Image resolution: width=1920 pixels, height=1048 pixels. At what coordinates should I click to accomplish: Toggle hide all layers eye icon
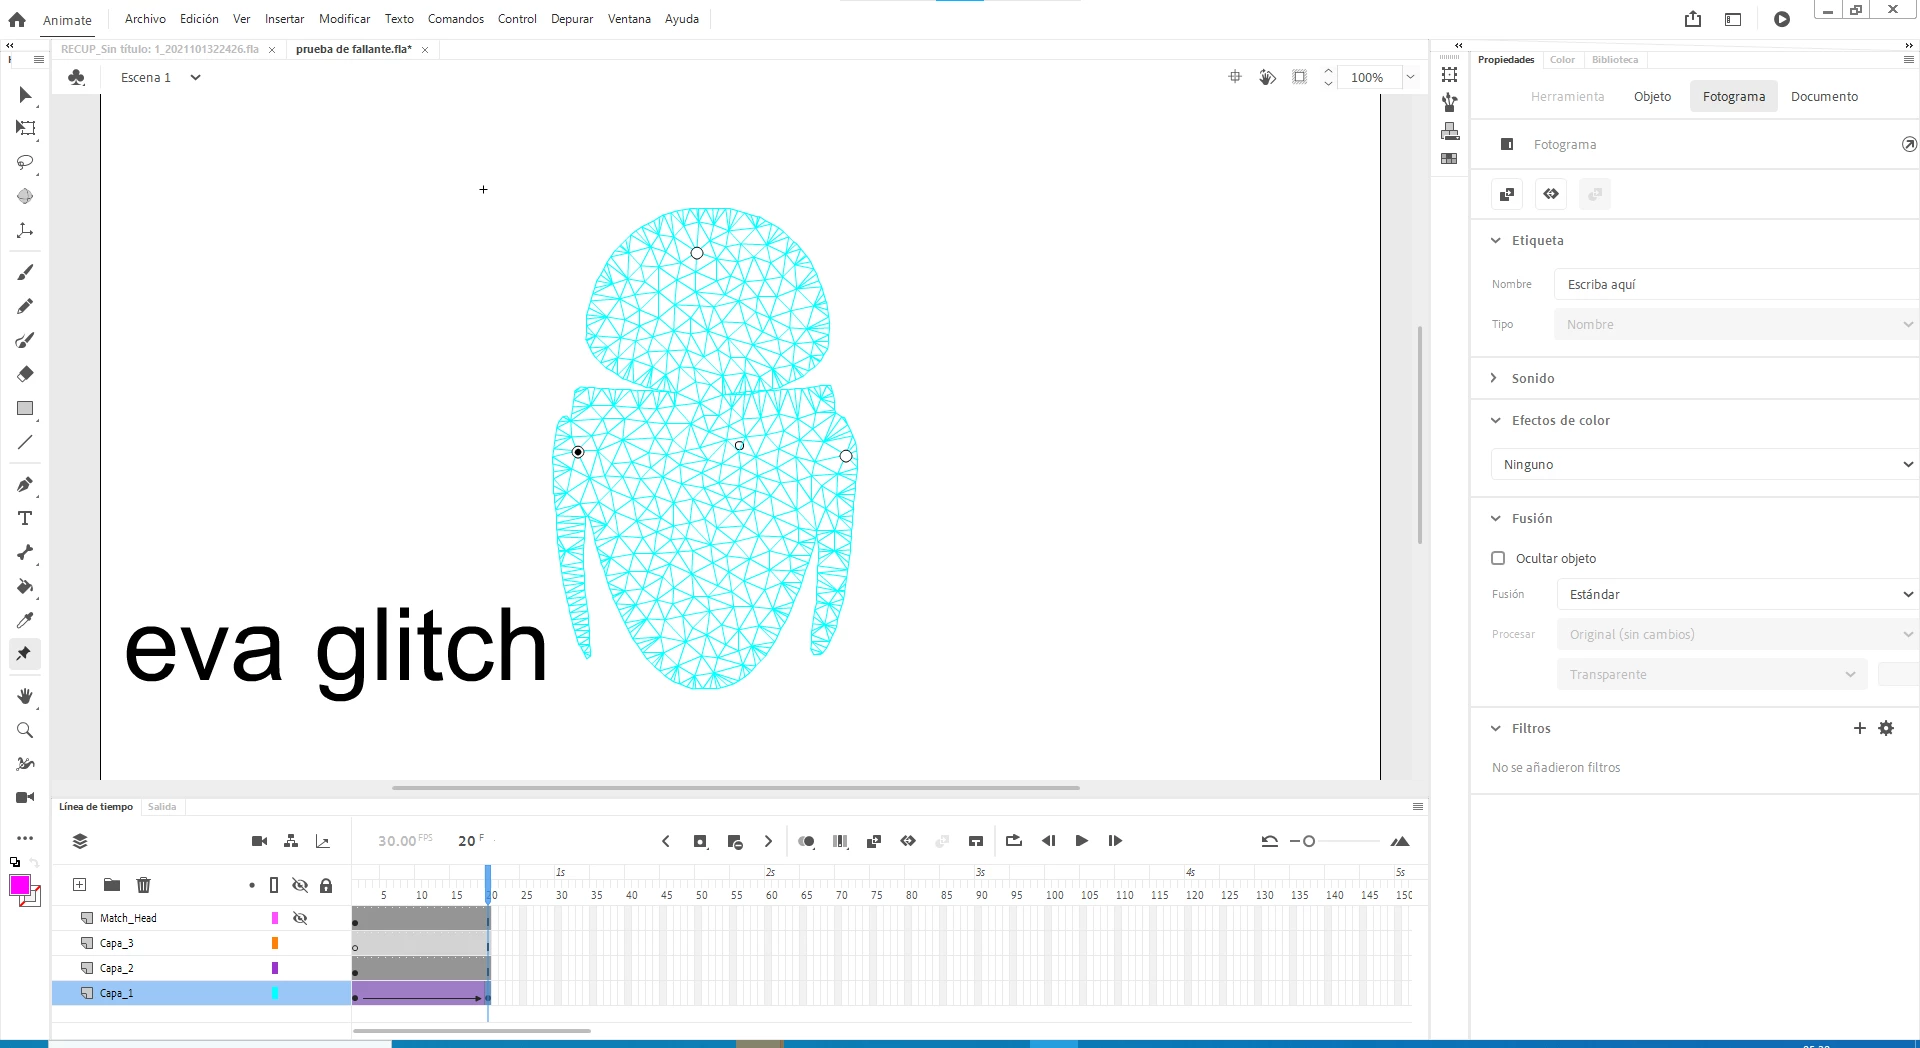300,885
